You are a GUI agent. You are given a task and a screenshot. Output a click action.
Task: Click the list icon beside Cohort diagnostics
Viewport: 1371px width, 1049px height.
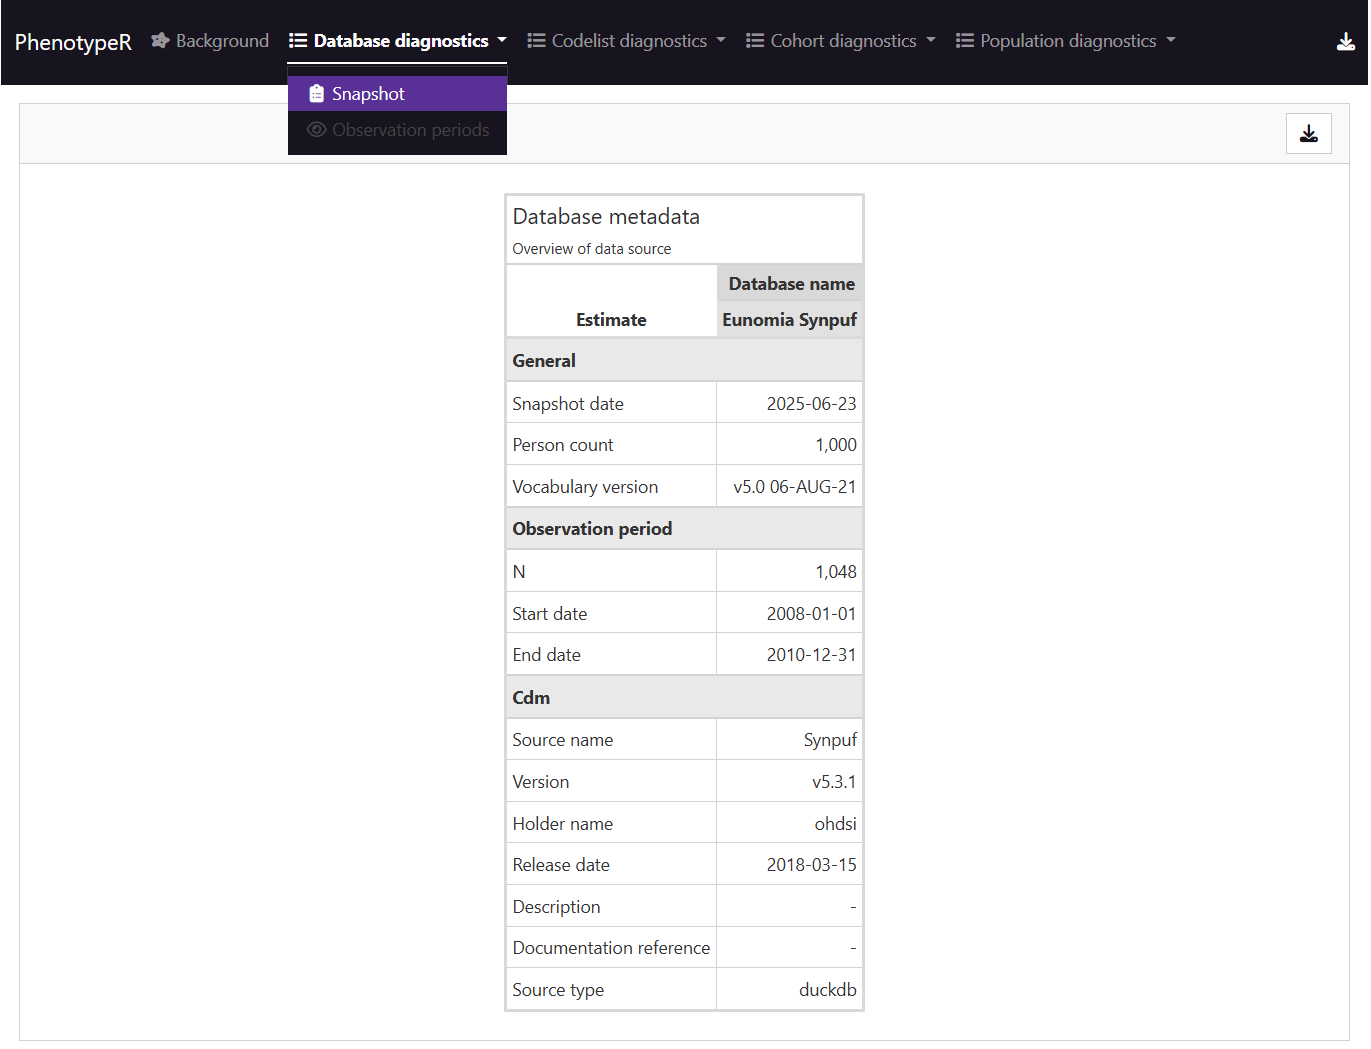tap(755, 41)
